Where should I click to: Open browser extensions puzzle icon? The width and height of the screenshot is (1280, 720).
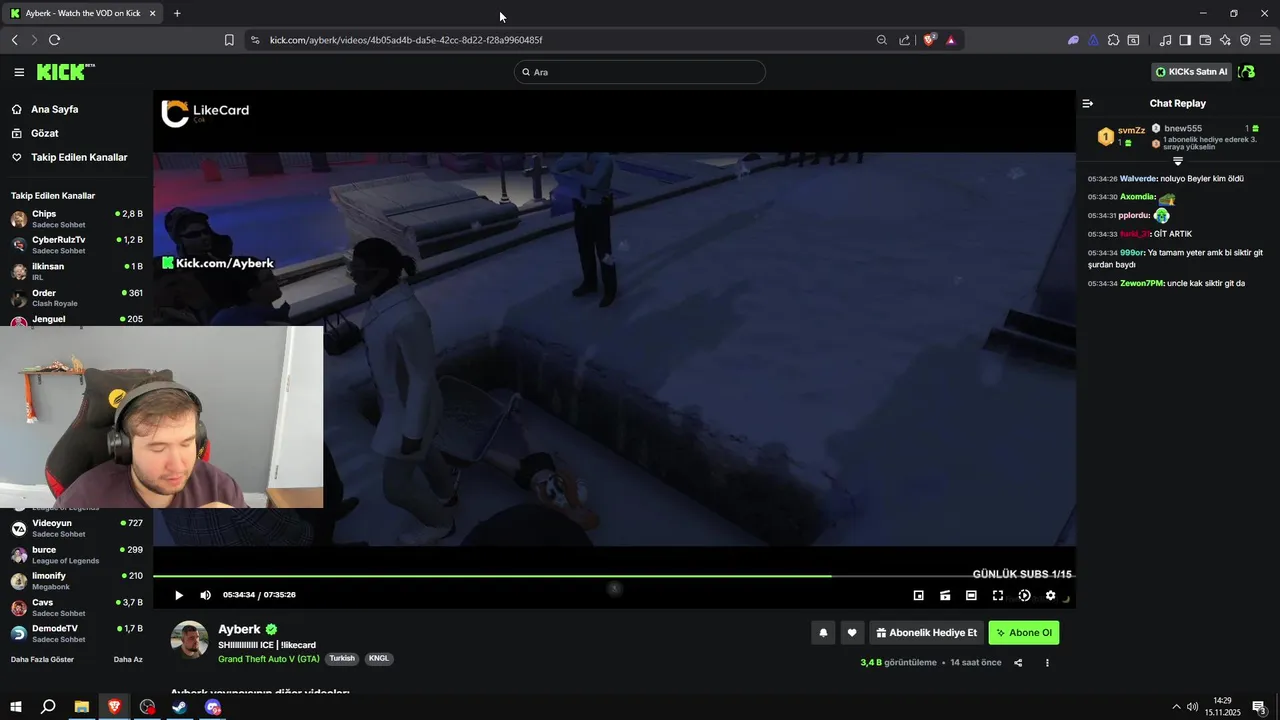[1113, 40]
